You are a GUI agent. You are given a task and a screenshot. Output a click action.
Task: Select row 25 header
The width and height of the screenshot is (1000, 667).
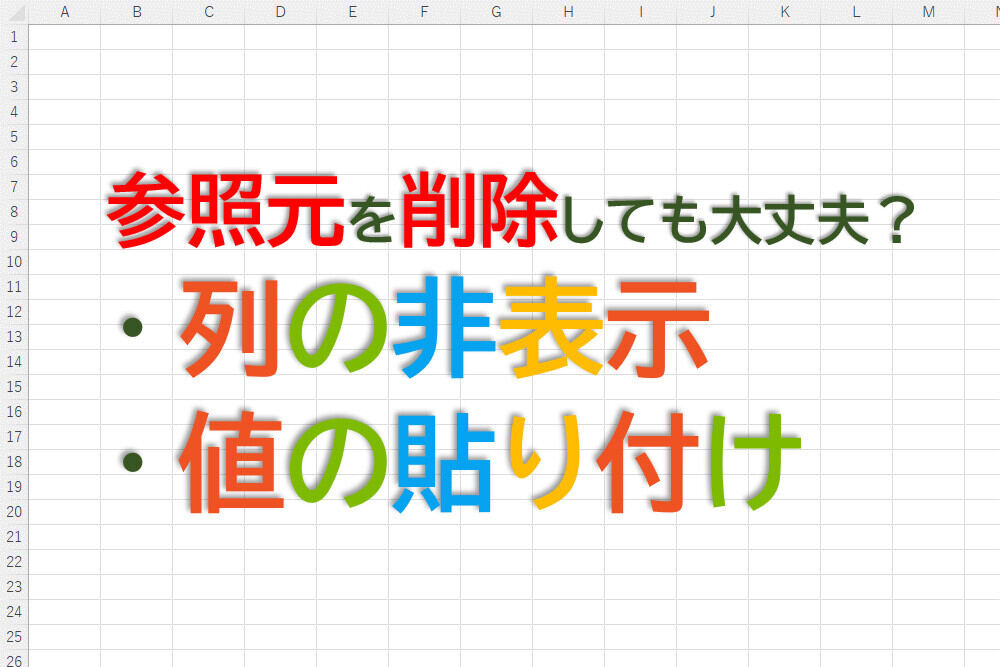14,637
